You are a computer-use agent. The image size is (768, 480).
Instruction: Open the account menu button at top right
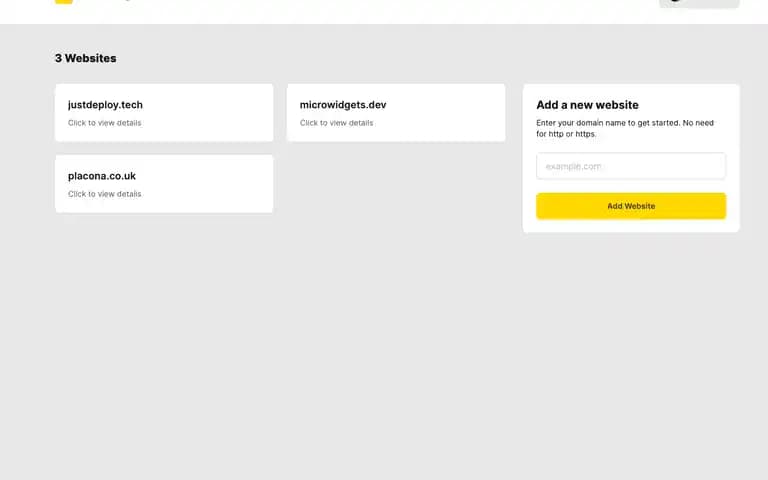pyautogui.click(x=699, y=3)
